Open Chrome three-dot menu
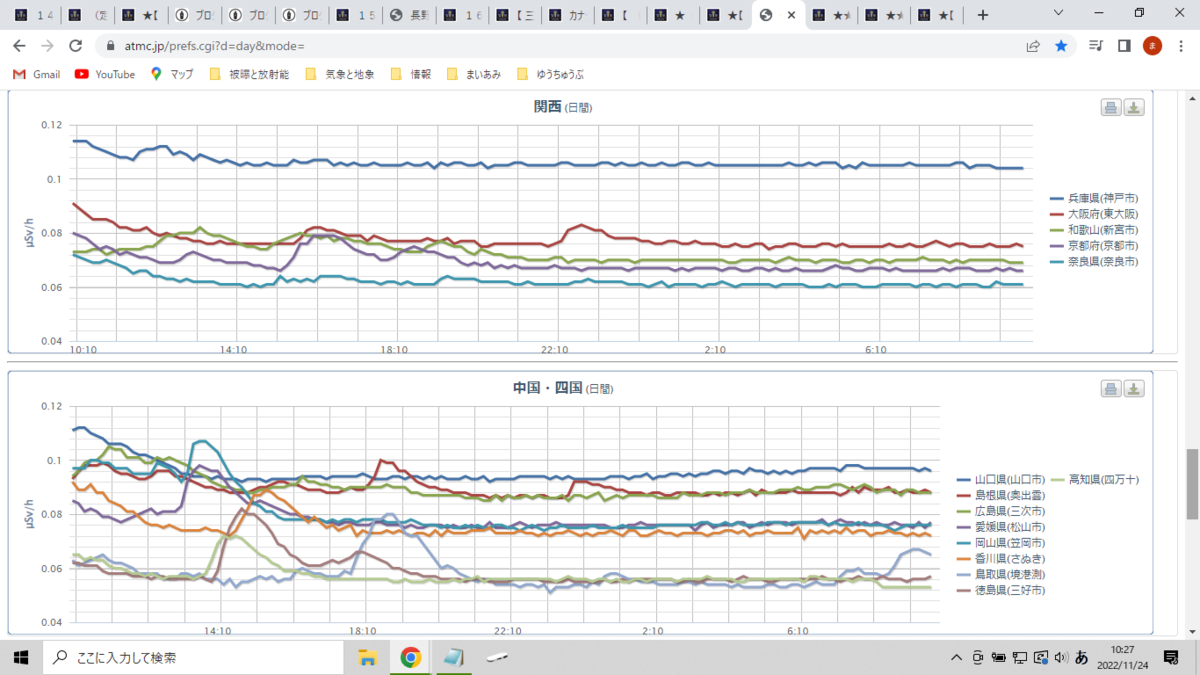The image size is (1200, 675). [1180, 46]
